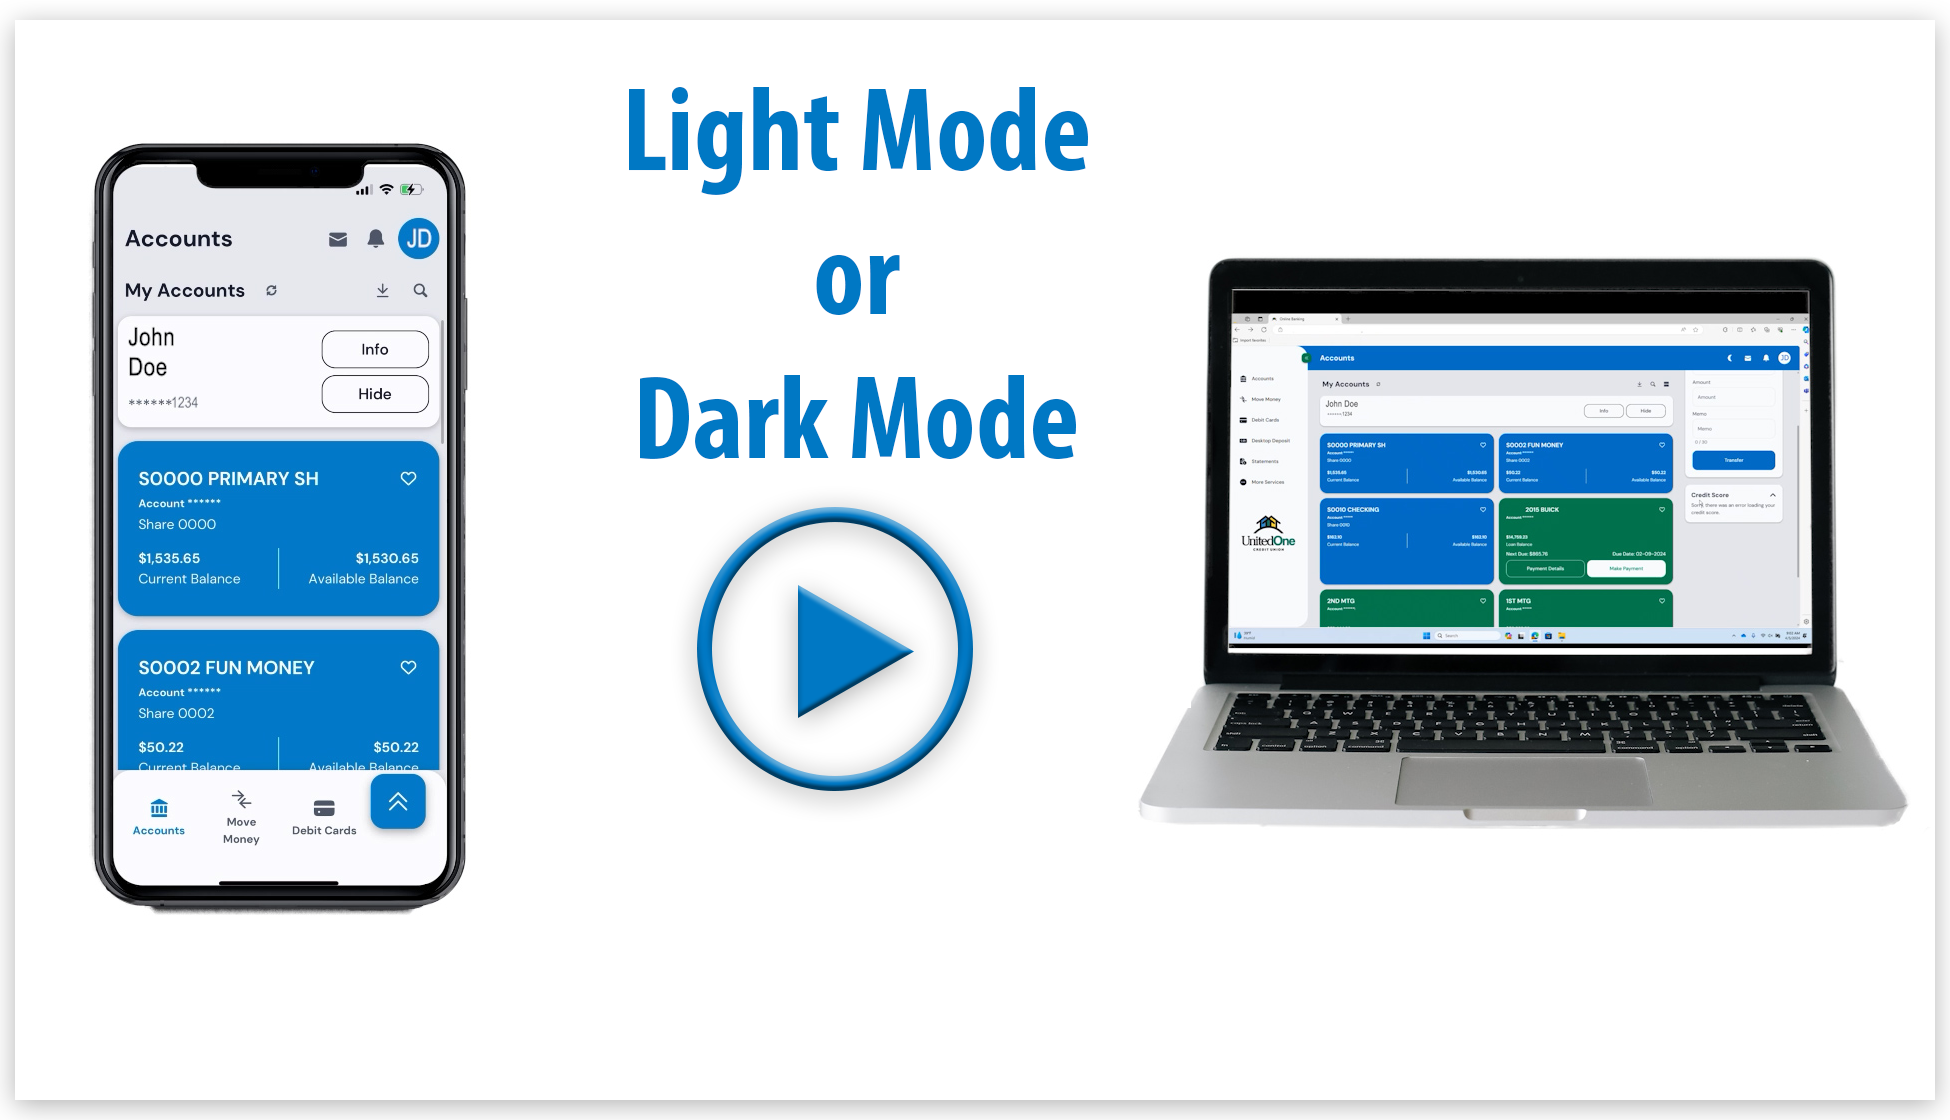Toggle the upward chevron expand button
Screen dimensions: 1950x1120
[x=398, y=801]
